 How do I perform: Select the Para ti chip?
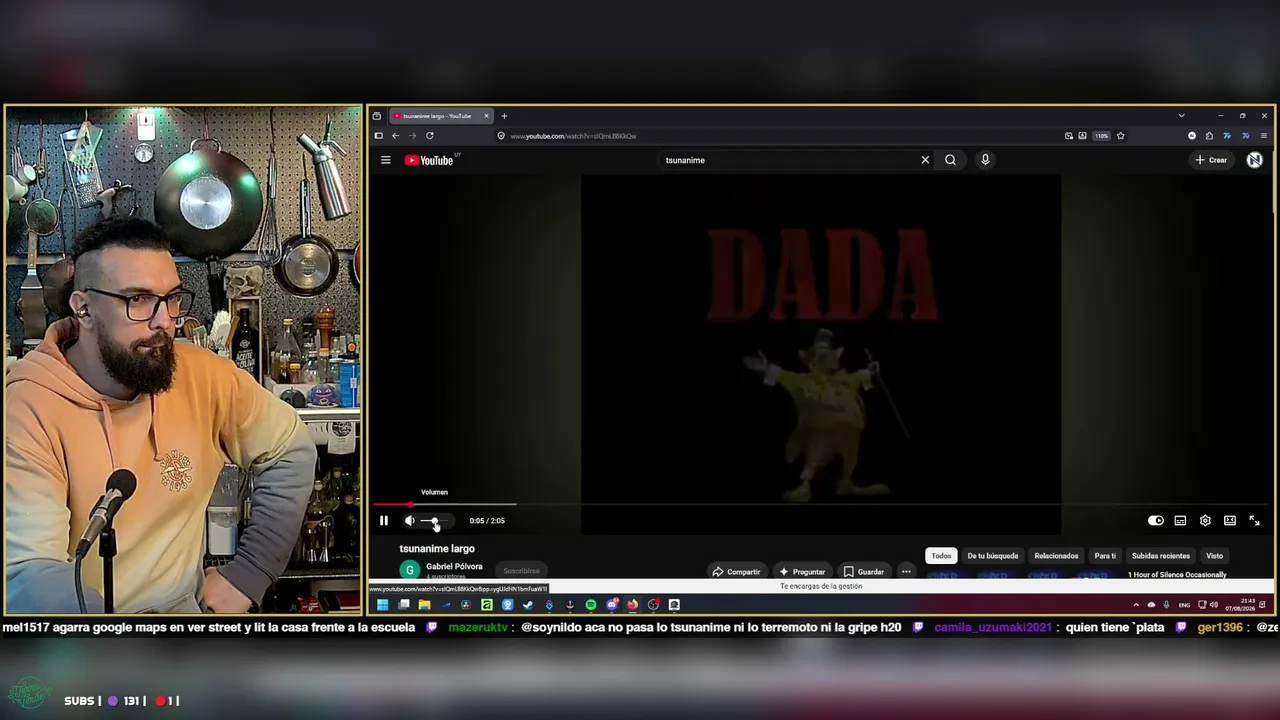tap(1105, 556)
